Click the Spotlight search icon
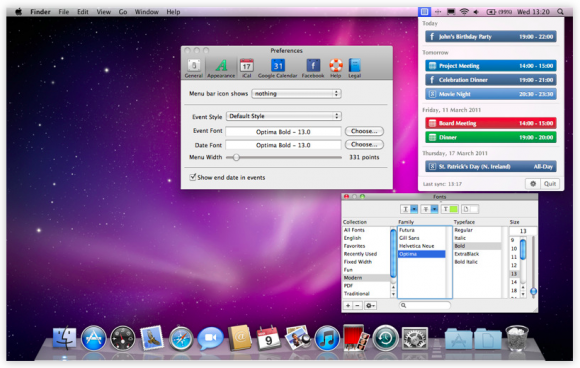 (560, 12)
